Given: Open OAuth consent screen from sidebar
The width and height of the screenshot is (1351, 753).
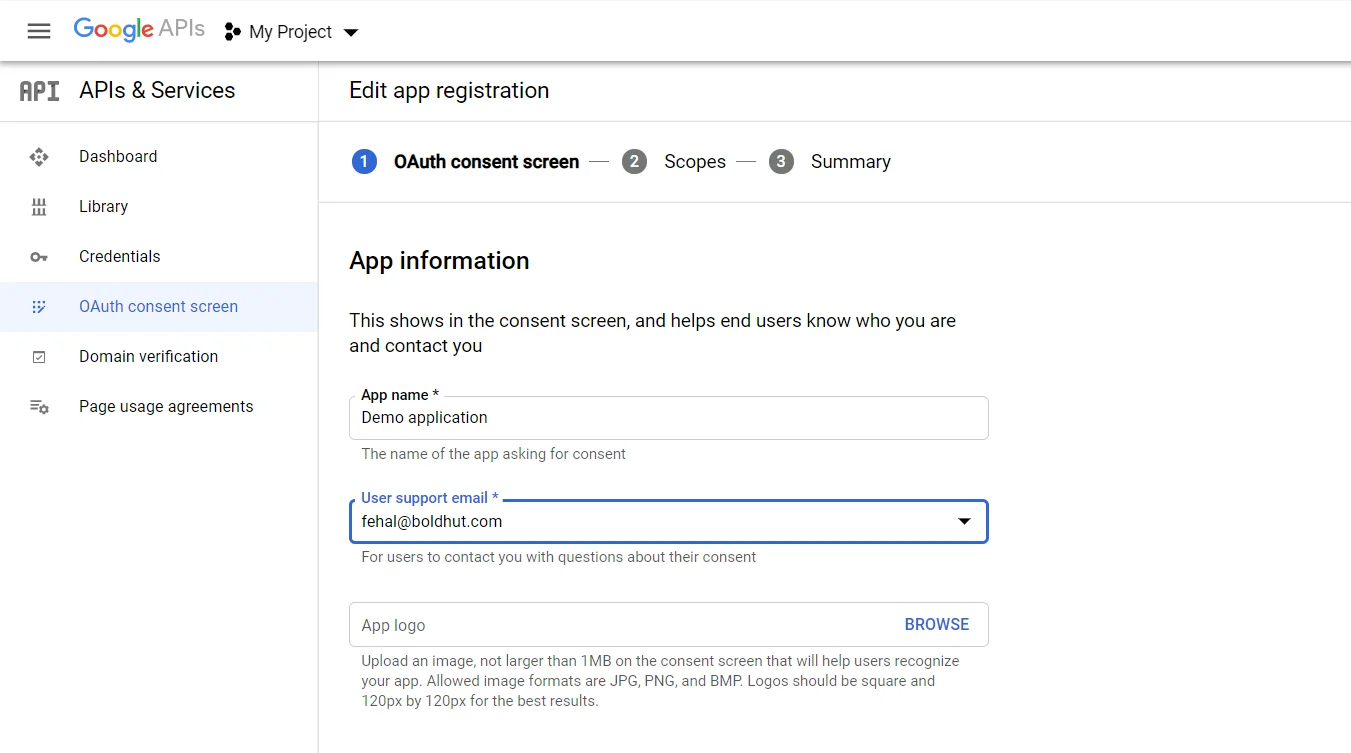Looking at the screenshot, I should (x=158, y=306).
